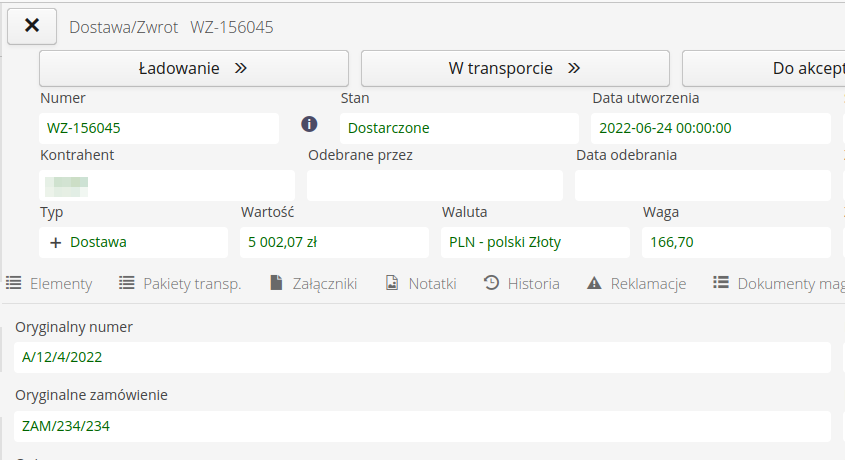Viewport: 845px width, 460px height.
Task: Click the Data utworzenia label
Action: [x=646, y=98]
